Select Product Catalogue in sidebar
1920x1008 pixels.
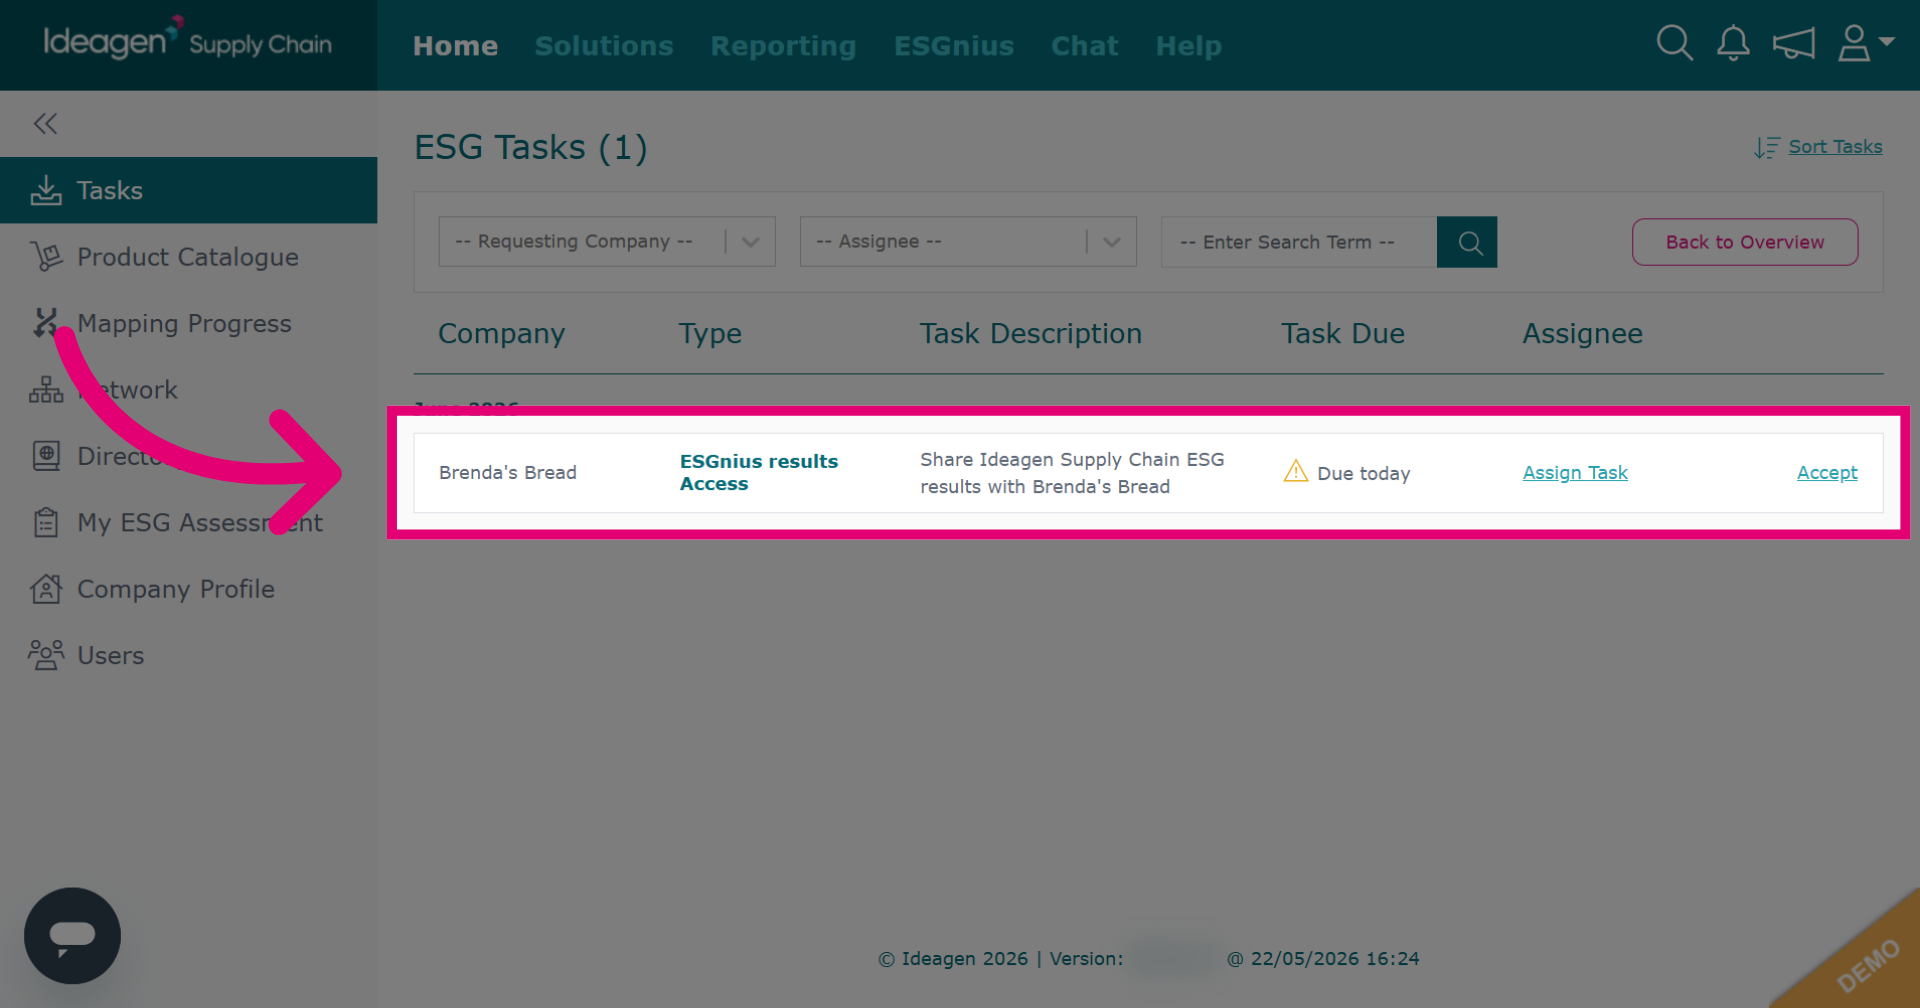click(x=189, y=257)
